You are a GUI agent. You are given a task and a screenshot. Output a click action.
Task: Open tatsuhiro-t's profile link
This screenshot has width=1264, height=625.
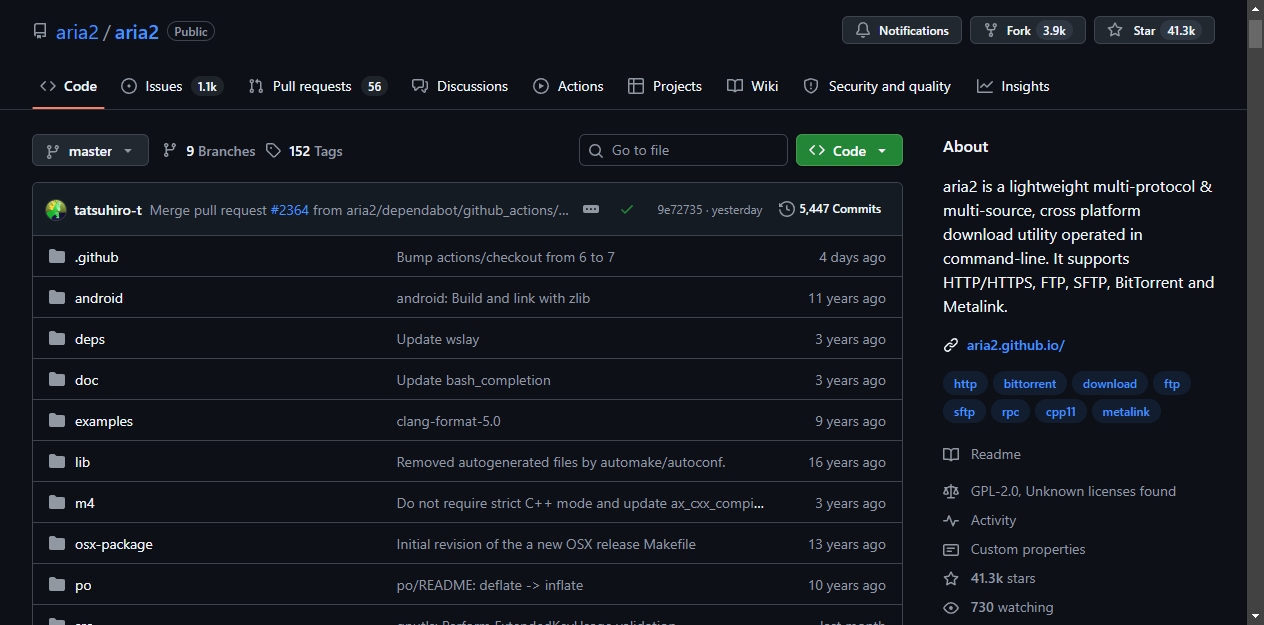[x=108, y=210]
